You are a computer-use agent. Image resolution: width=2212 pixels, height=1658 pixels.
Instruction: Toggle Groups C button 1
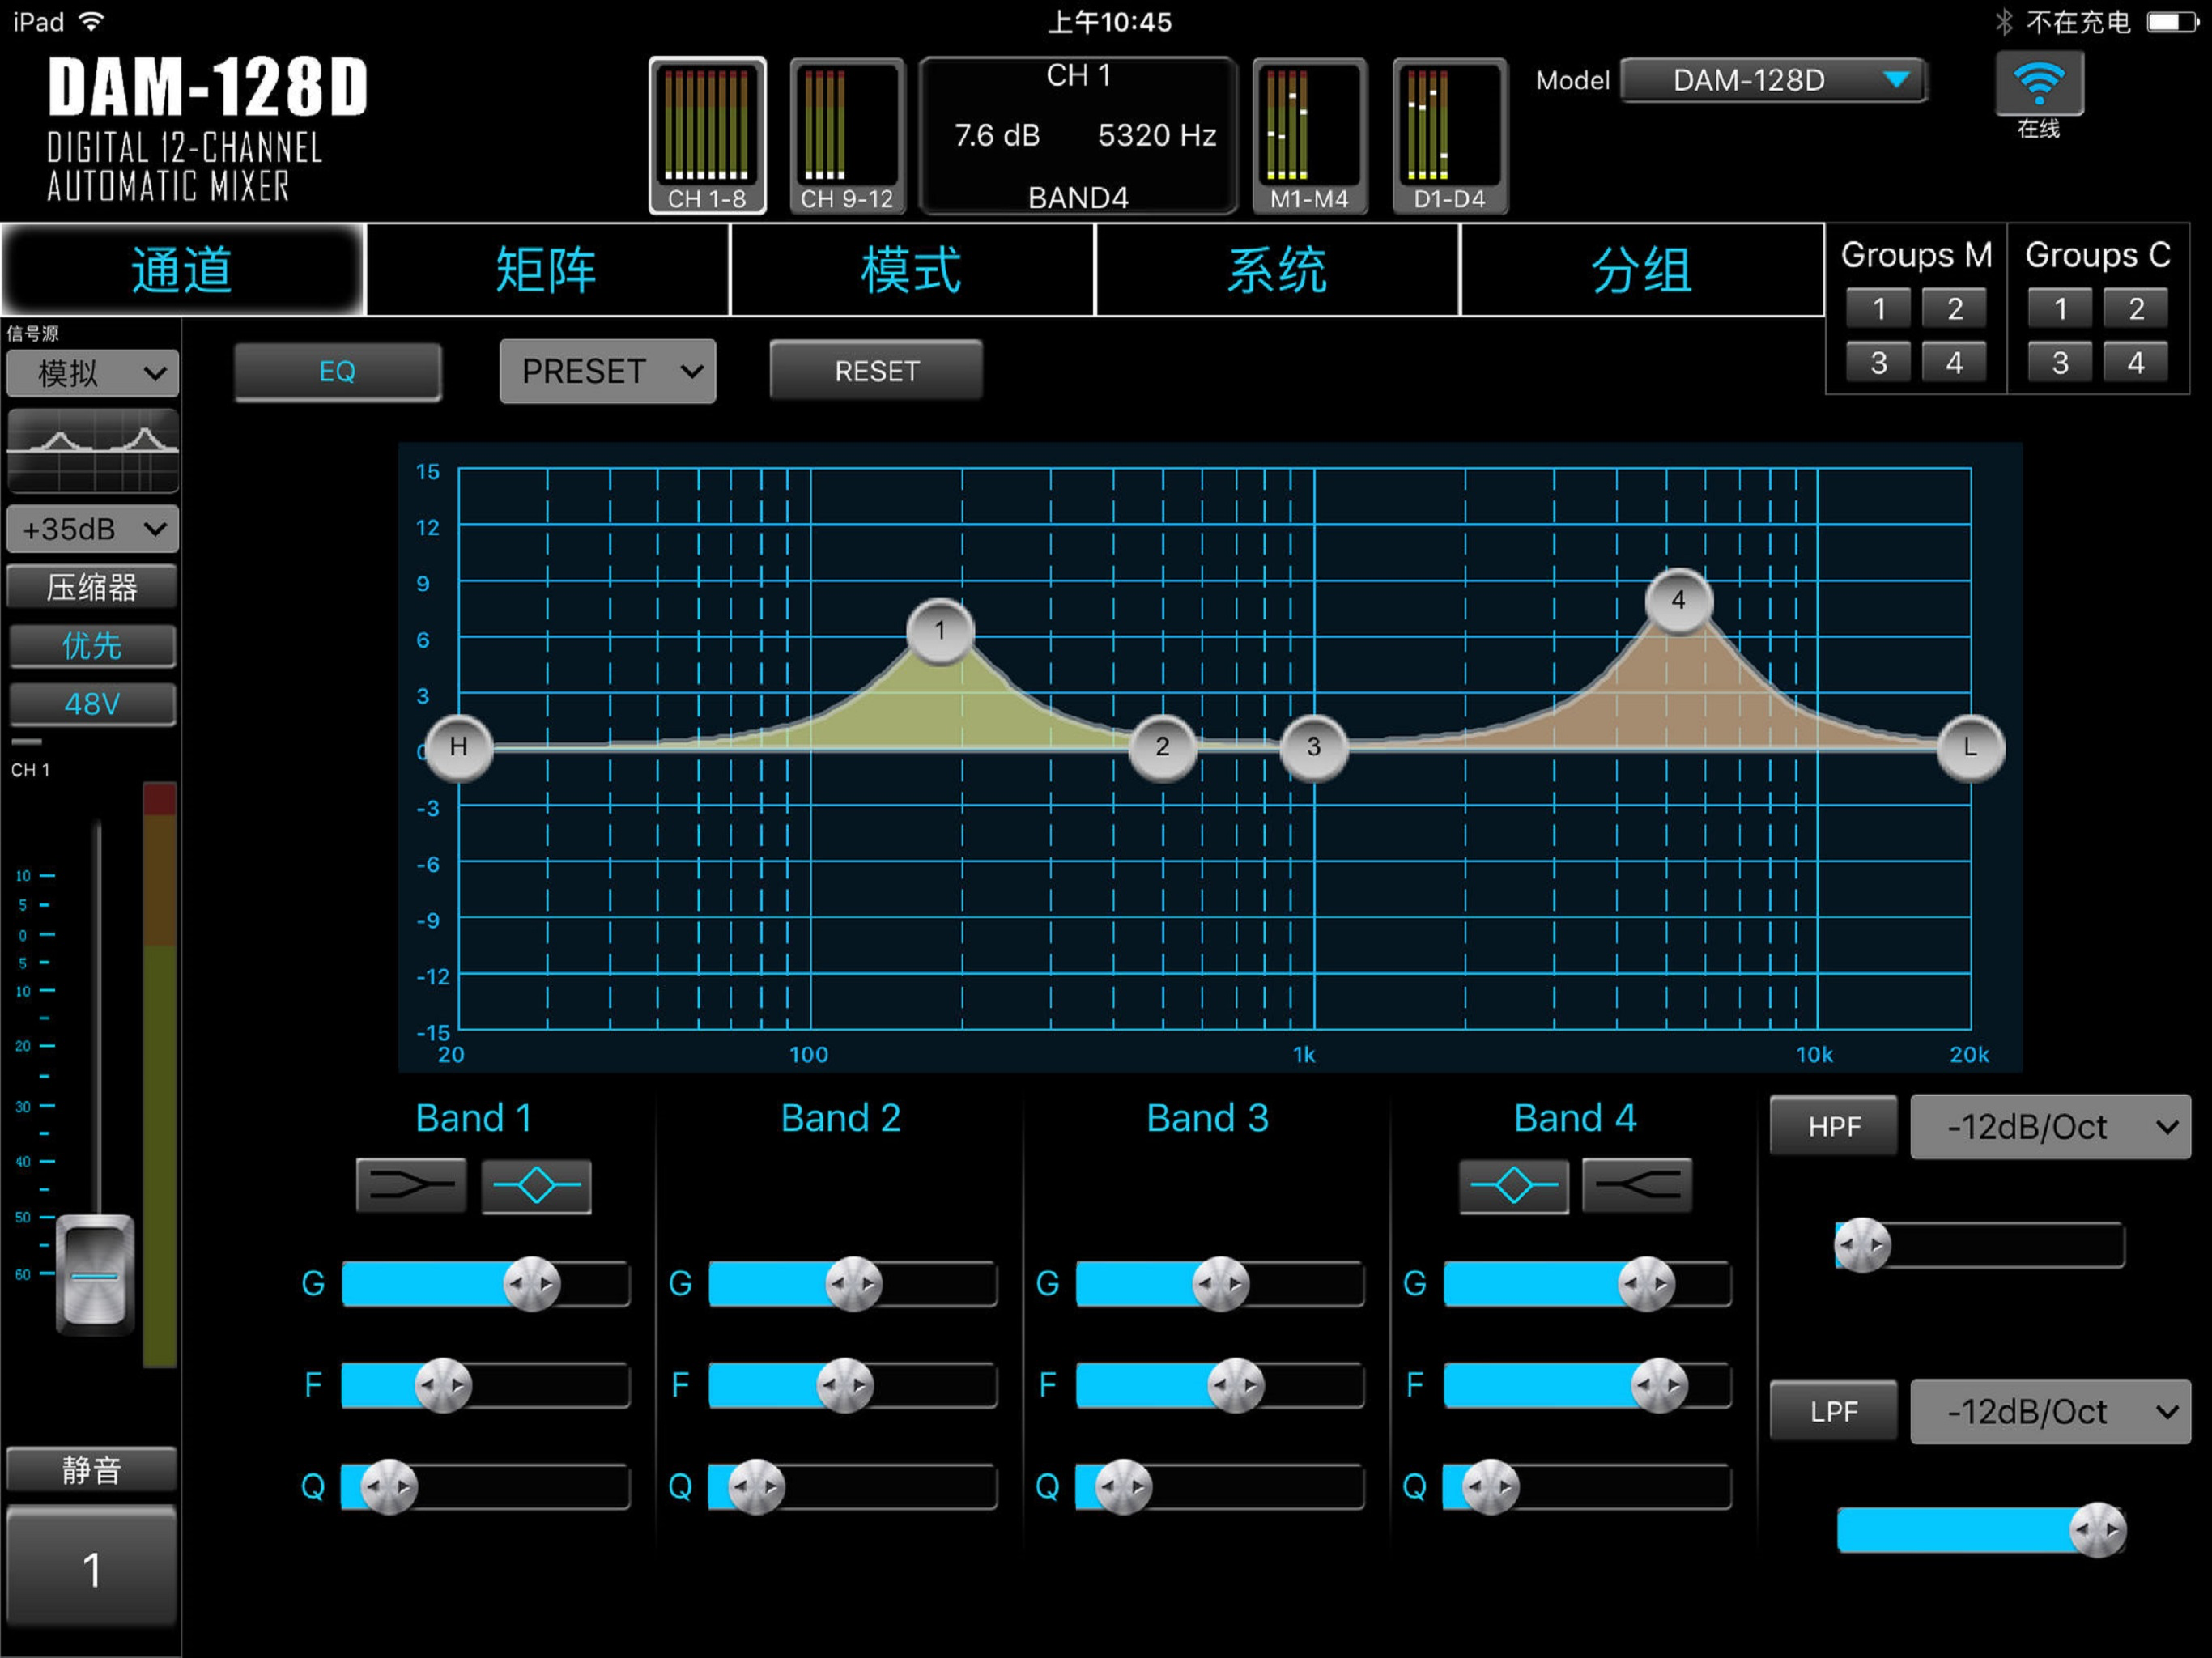(2060, 309)
